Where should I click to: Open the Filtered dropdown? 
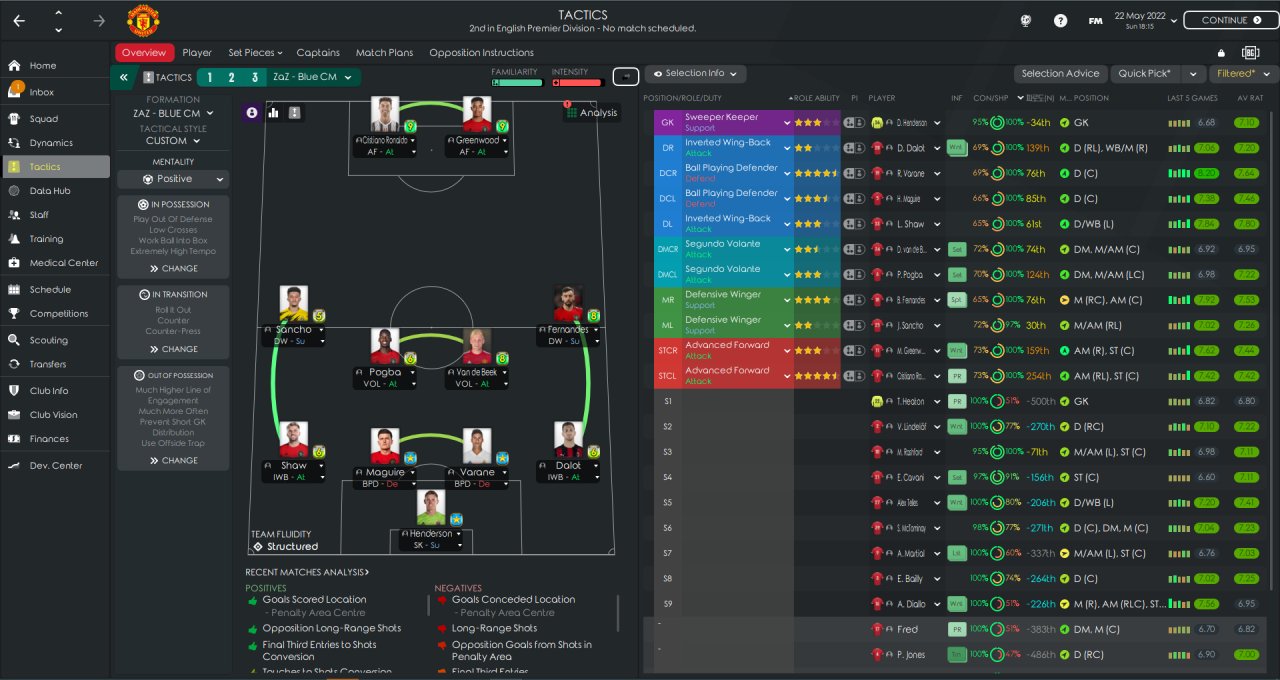[x=1243, y=73]
